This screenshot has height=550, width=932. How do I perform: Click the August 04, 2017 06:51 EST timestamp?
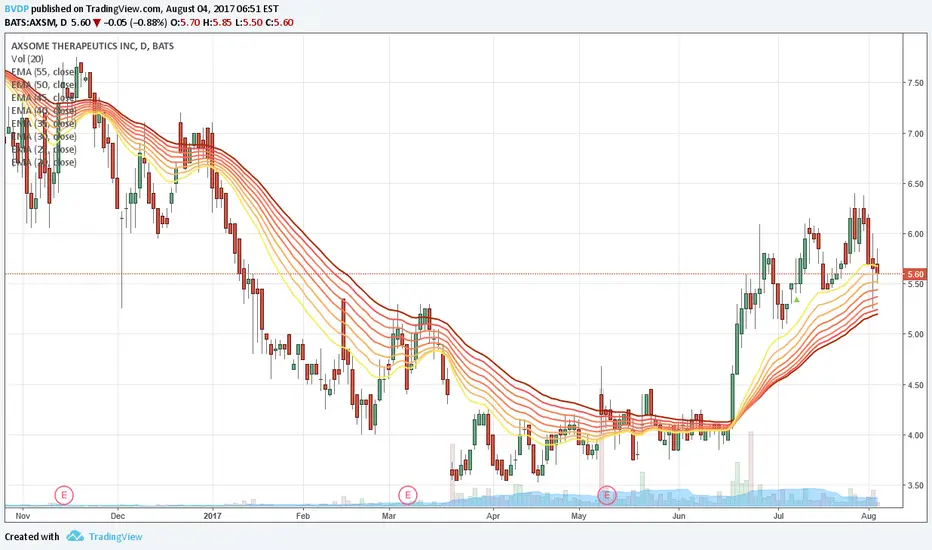[223, 9]
